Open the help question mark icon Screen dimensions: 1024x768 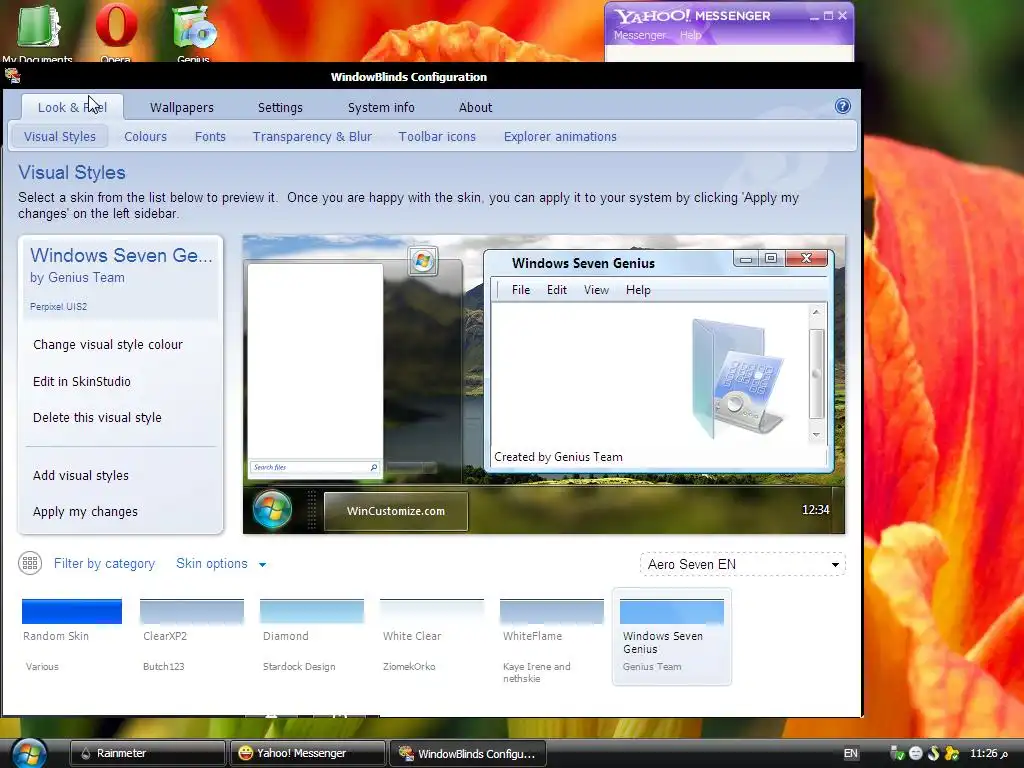coord(842,106)
